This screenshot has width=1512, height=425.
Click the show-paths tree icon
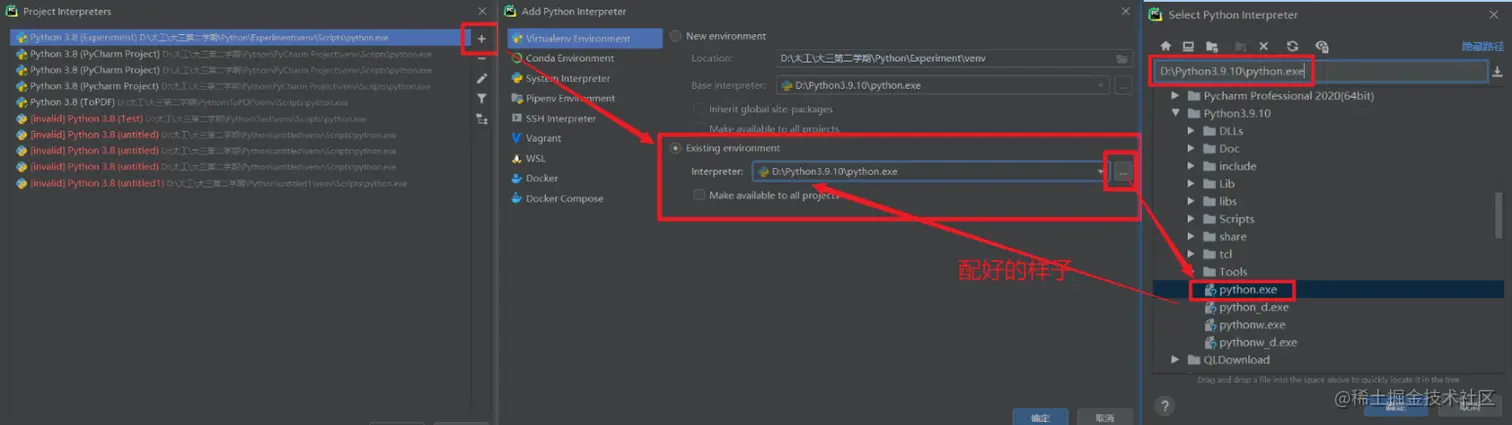point(481,118)
